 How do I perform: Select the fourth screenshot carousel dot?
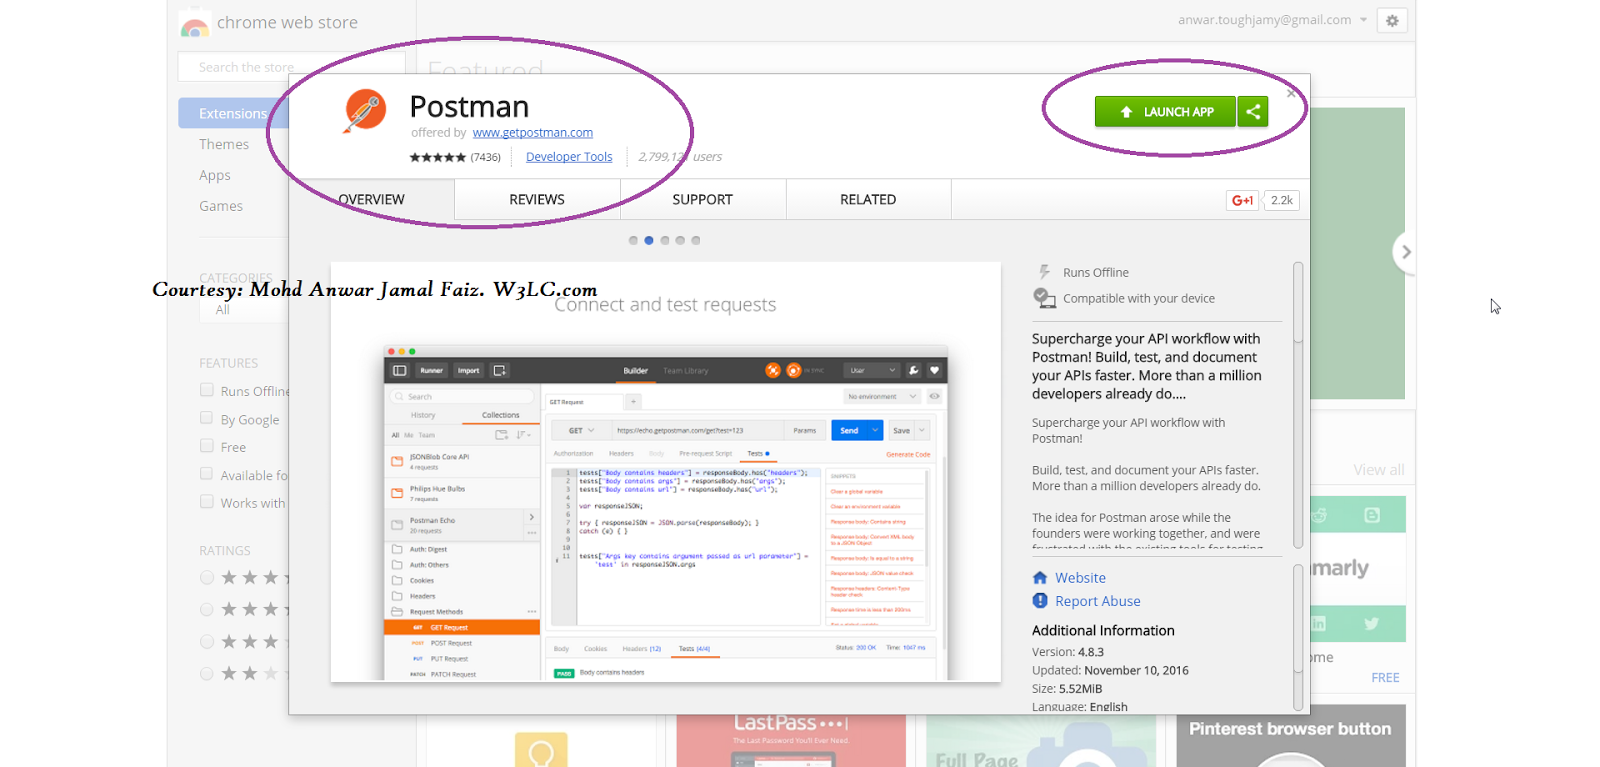(x=680, y=240)
